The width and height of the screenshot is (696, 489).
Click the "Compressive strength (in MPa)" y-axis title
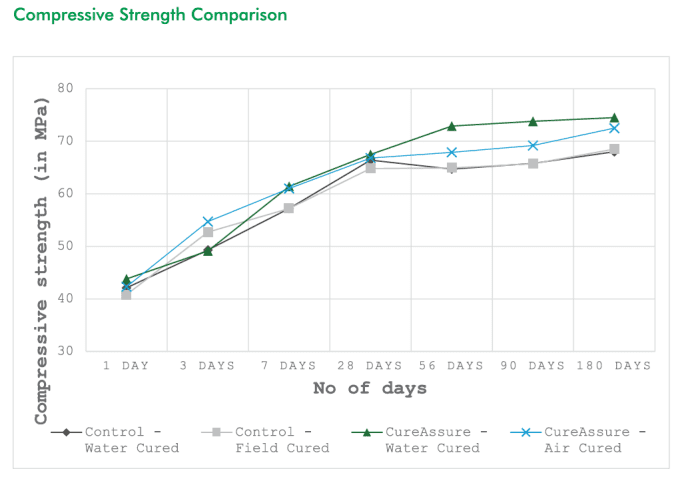click(42, 260)
